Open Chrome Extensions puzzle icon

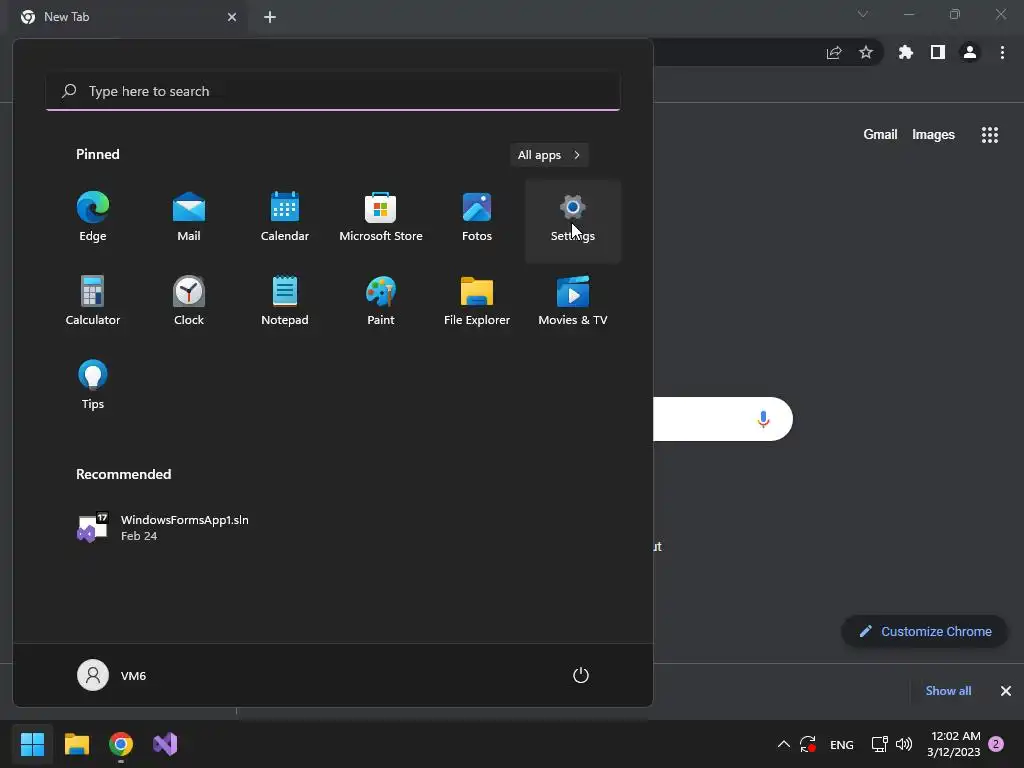906,52
